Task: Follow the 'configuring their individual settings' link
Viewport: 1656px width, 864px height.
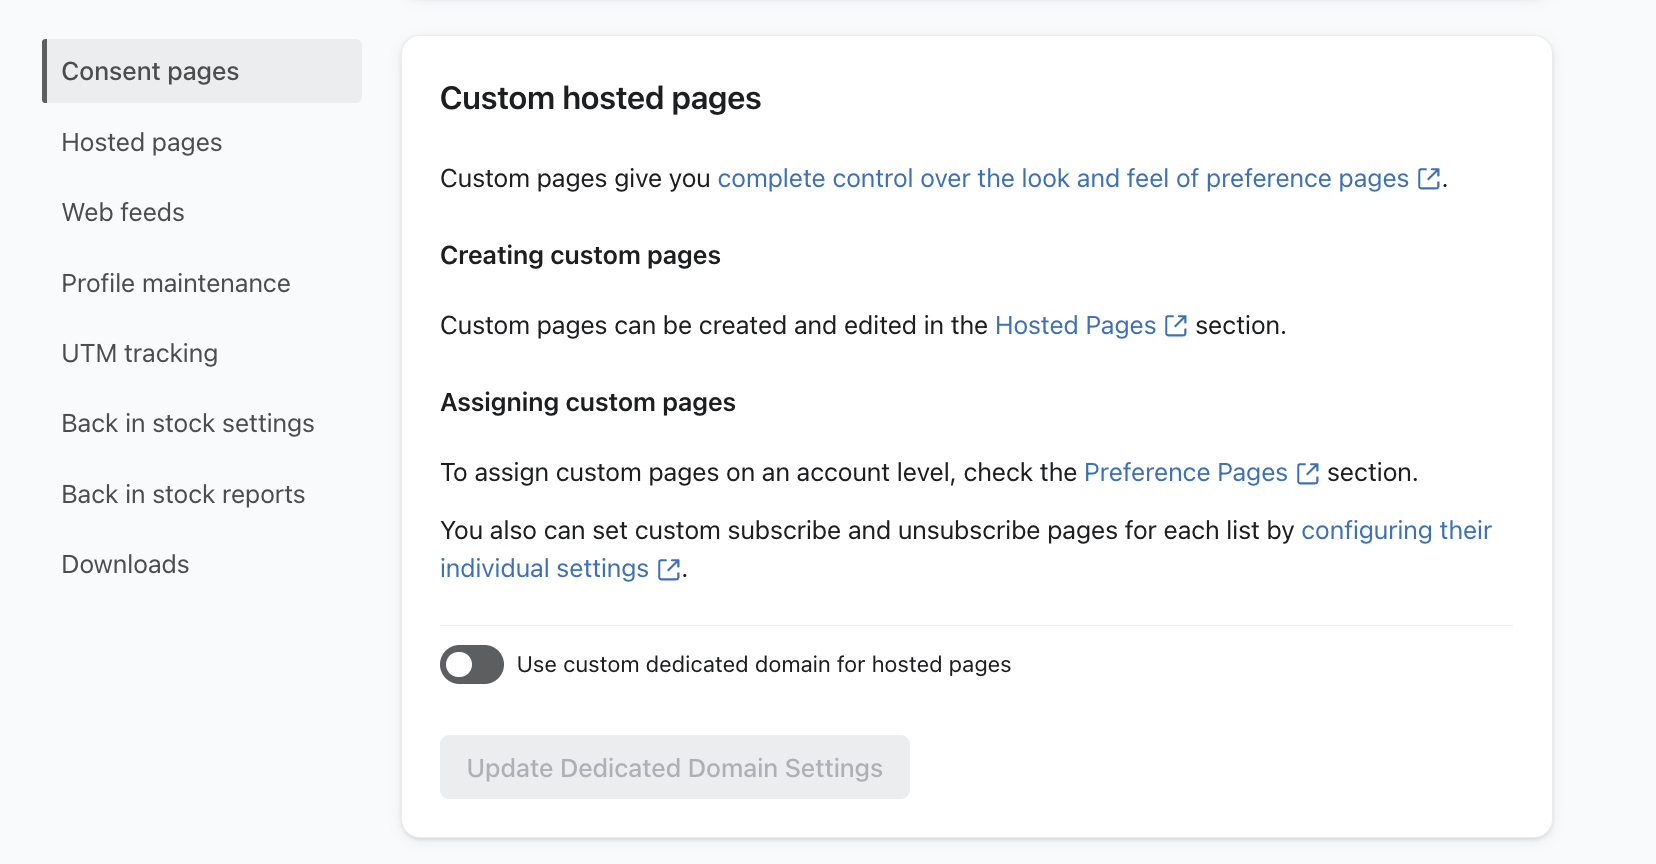Action: point(1395,530)
